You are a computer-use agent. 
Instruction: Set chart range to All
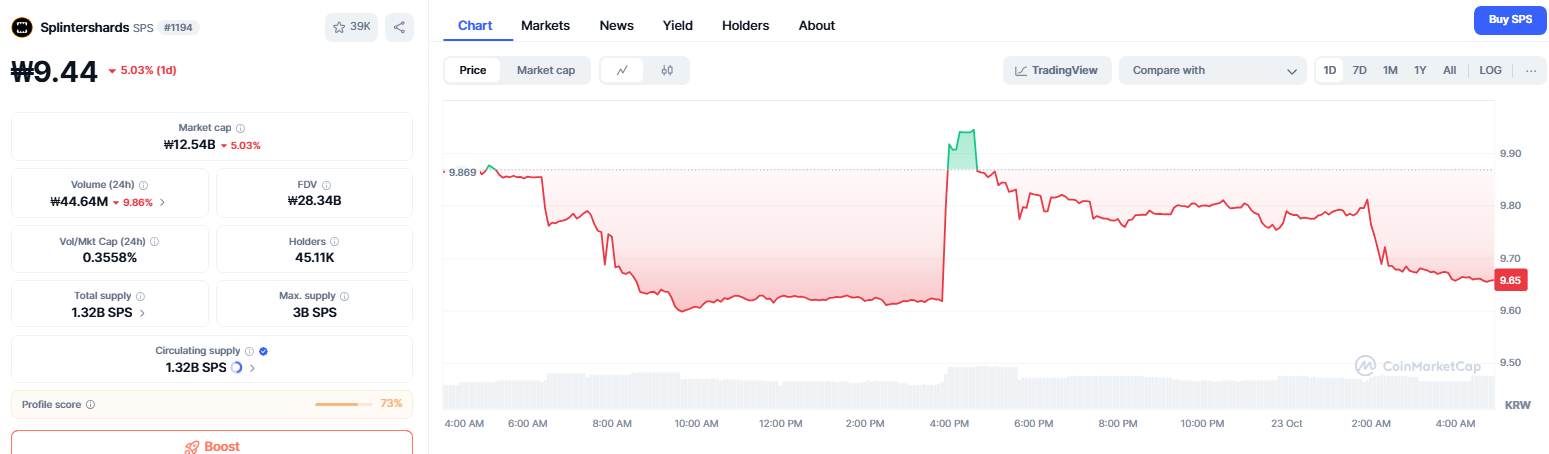coord(1449,70)
